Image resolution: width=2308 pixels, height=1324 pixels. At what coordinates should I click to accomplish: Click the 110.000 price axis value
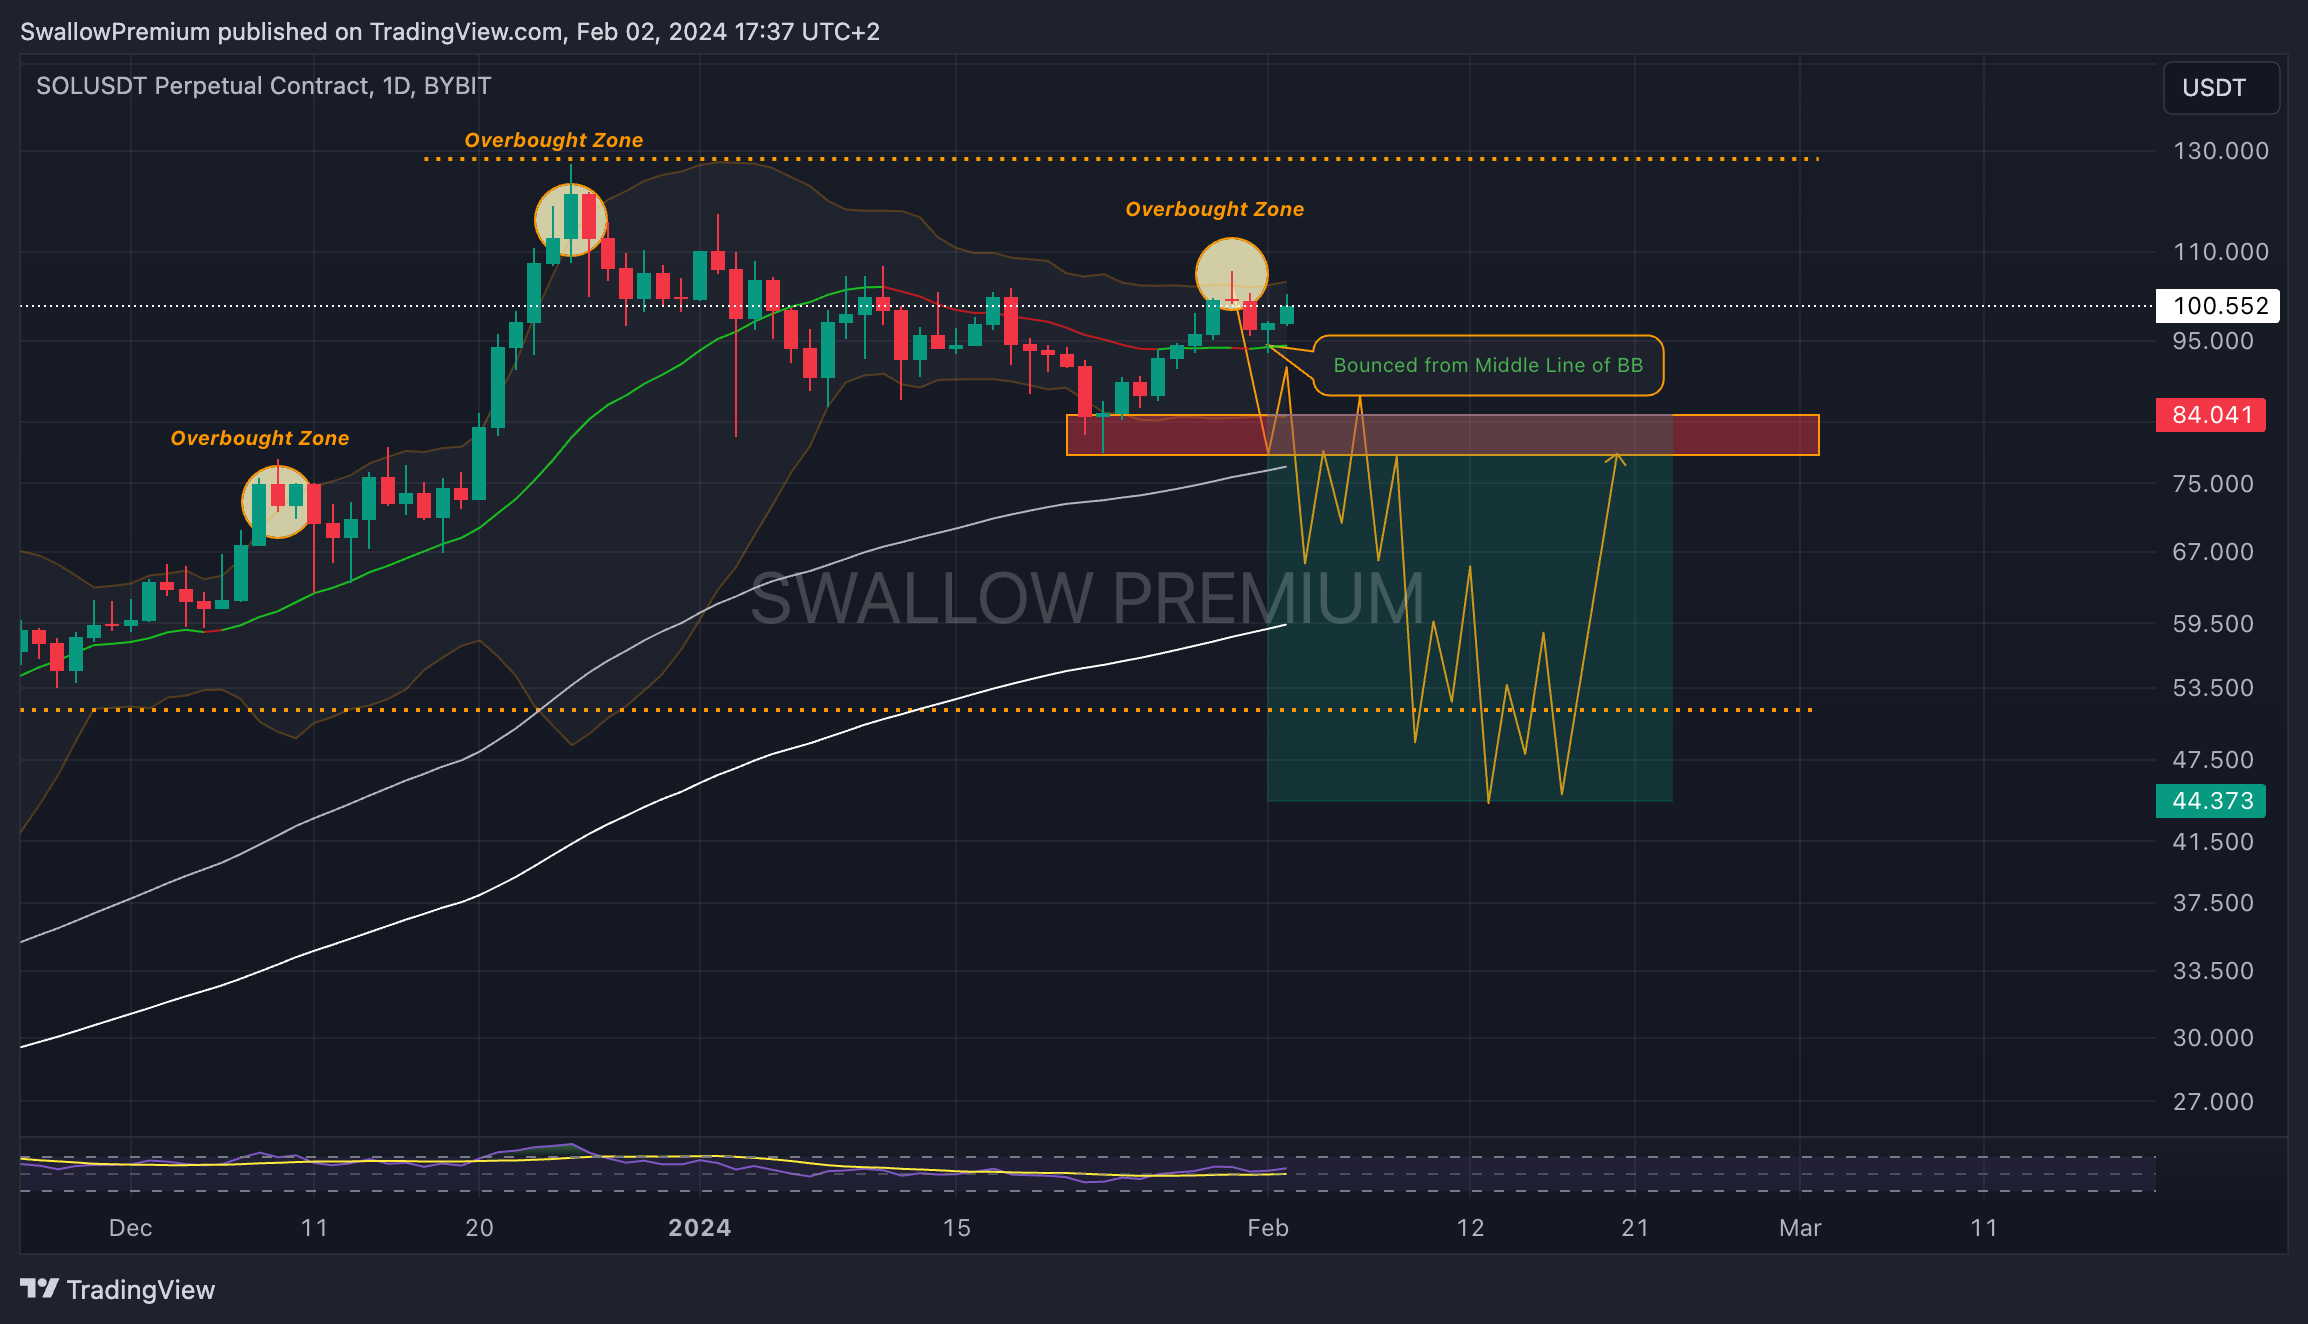[x=2220, y=252]
